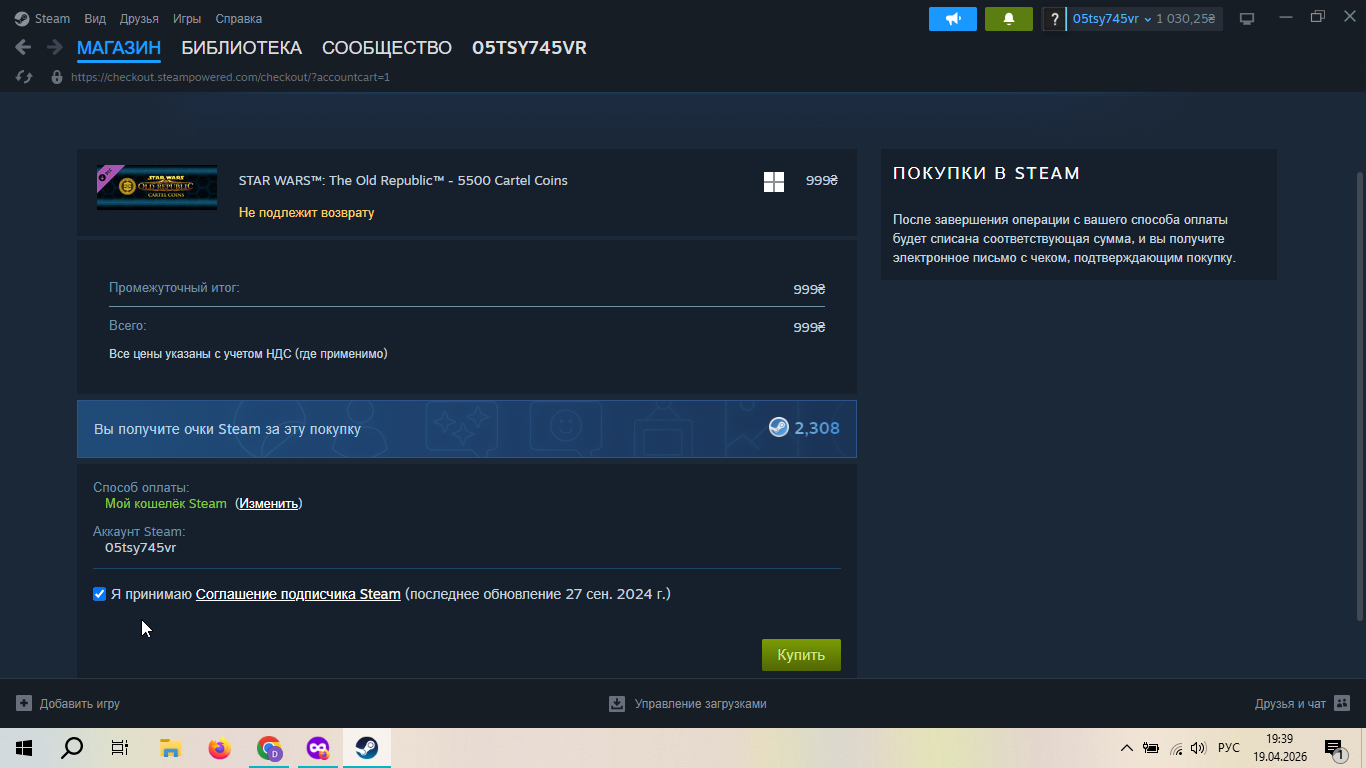Click Мой кошелёк Steam payment method
The width and height of the screenshot is (1366, 768).
[166, 504]
